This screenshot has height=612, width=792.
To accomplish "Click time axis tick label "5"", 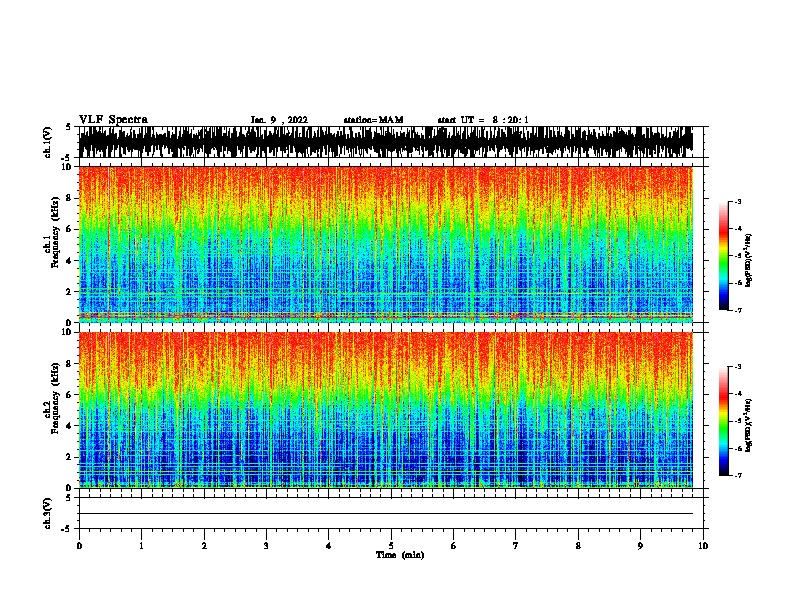I will tap(391, 546).
